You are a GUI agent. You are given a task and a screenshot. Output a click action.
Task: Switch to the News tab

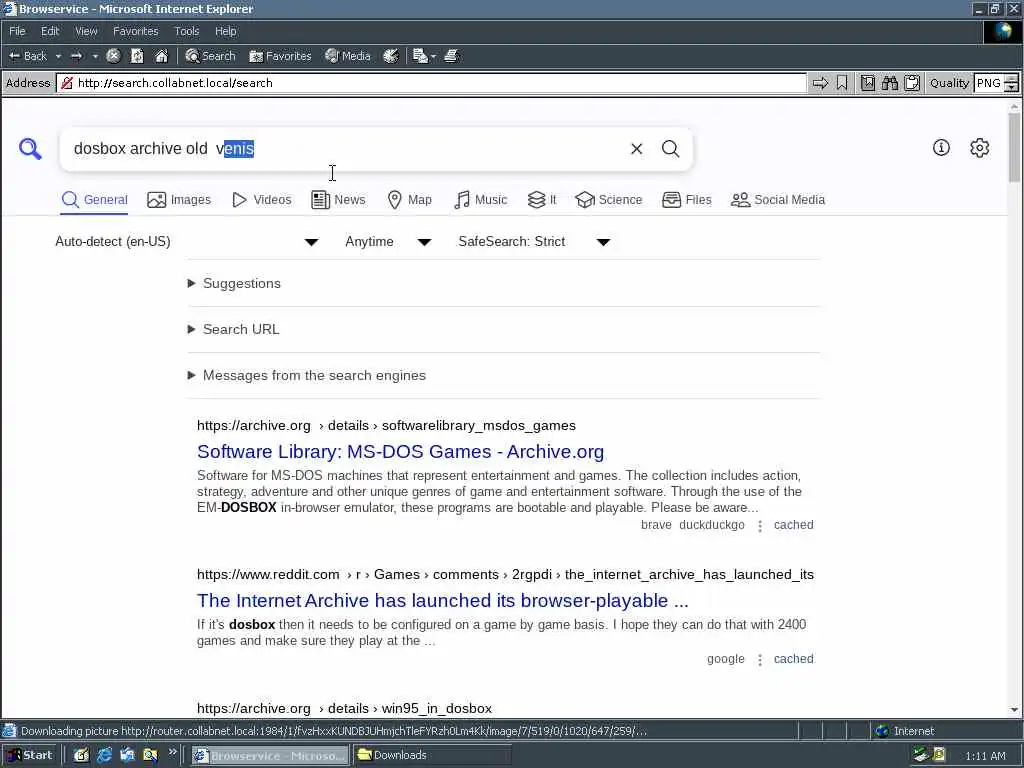(x=338, y=200)
